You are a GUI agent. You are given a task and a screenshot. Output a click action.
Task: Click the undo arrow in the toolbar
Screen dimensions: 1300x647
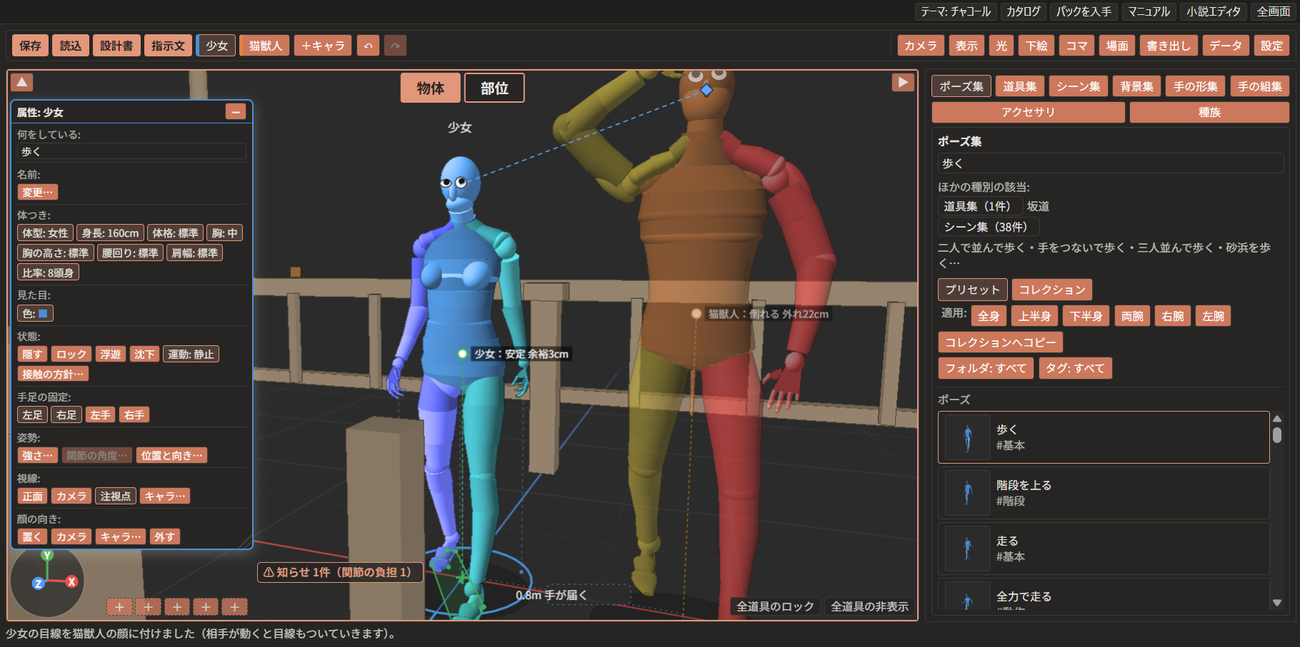(x=368, y=45)
